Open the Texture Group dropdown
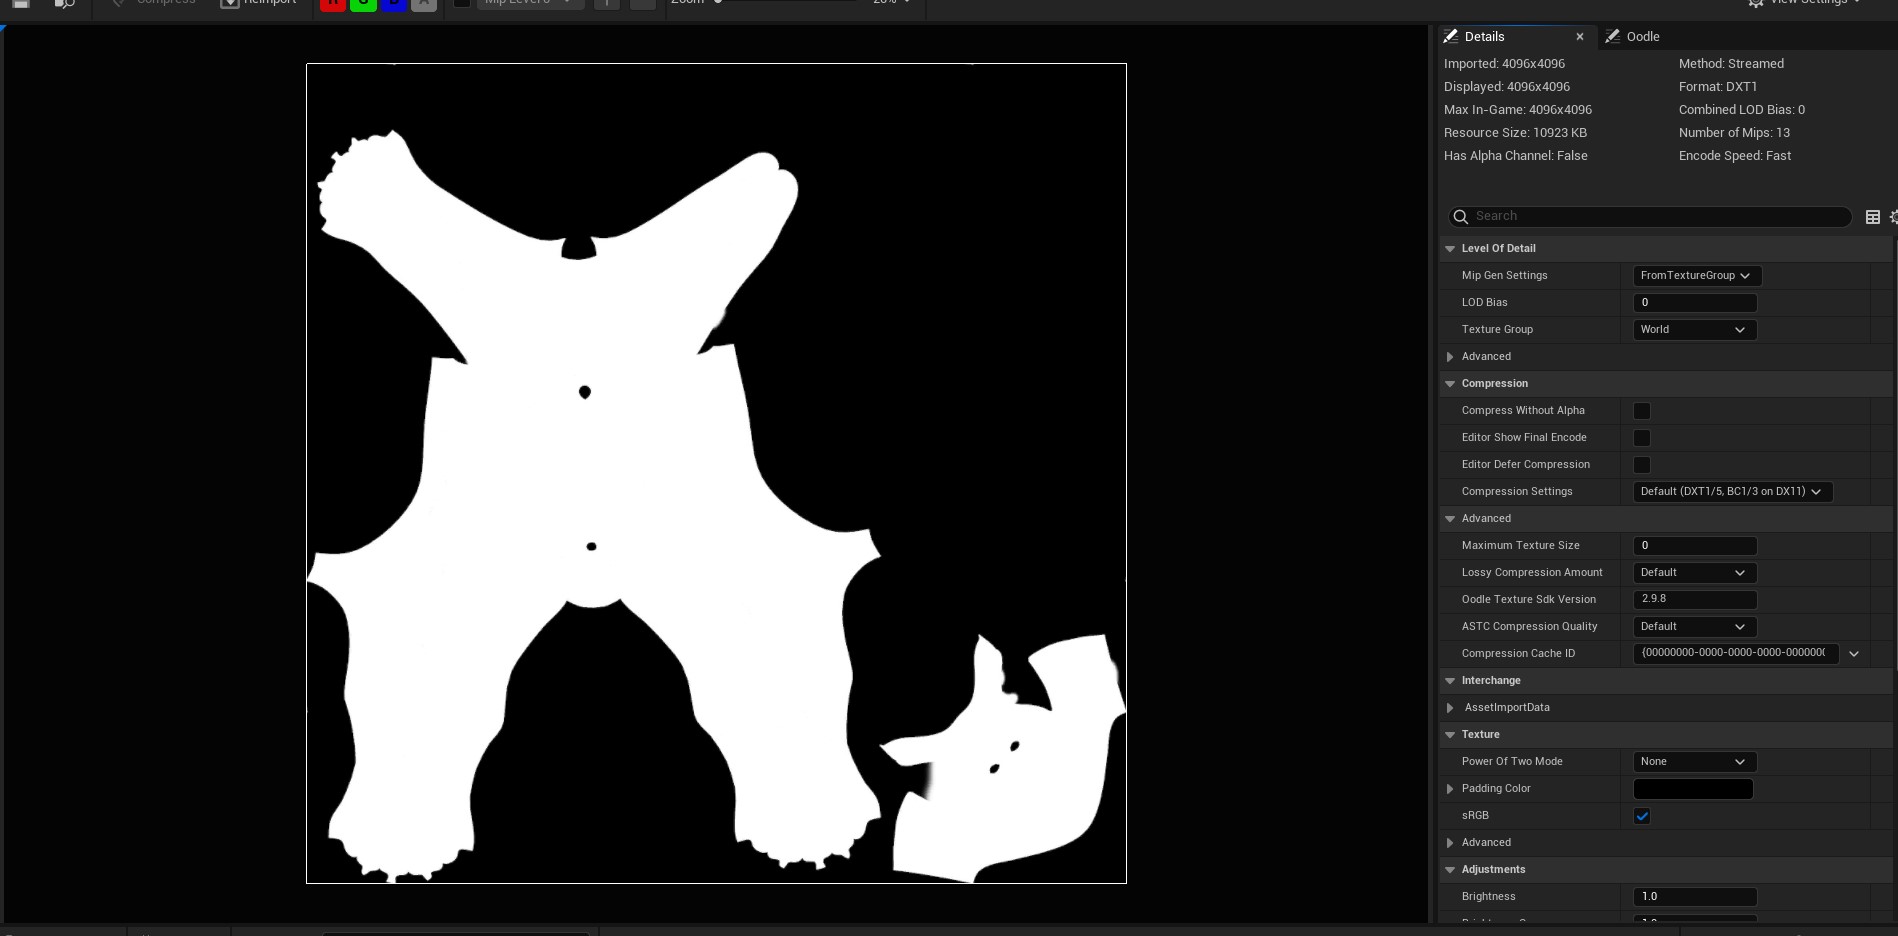The height and width of the screenshot is (936, 1898). [1694, 330]
